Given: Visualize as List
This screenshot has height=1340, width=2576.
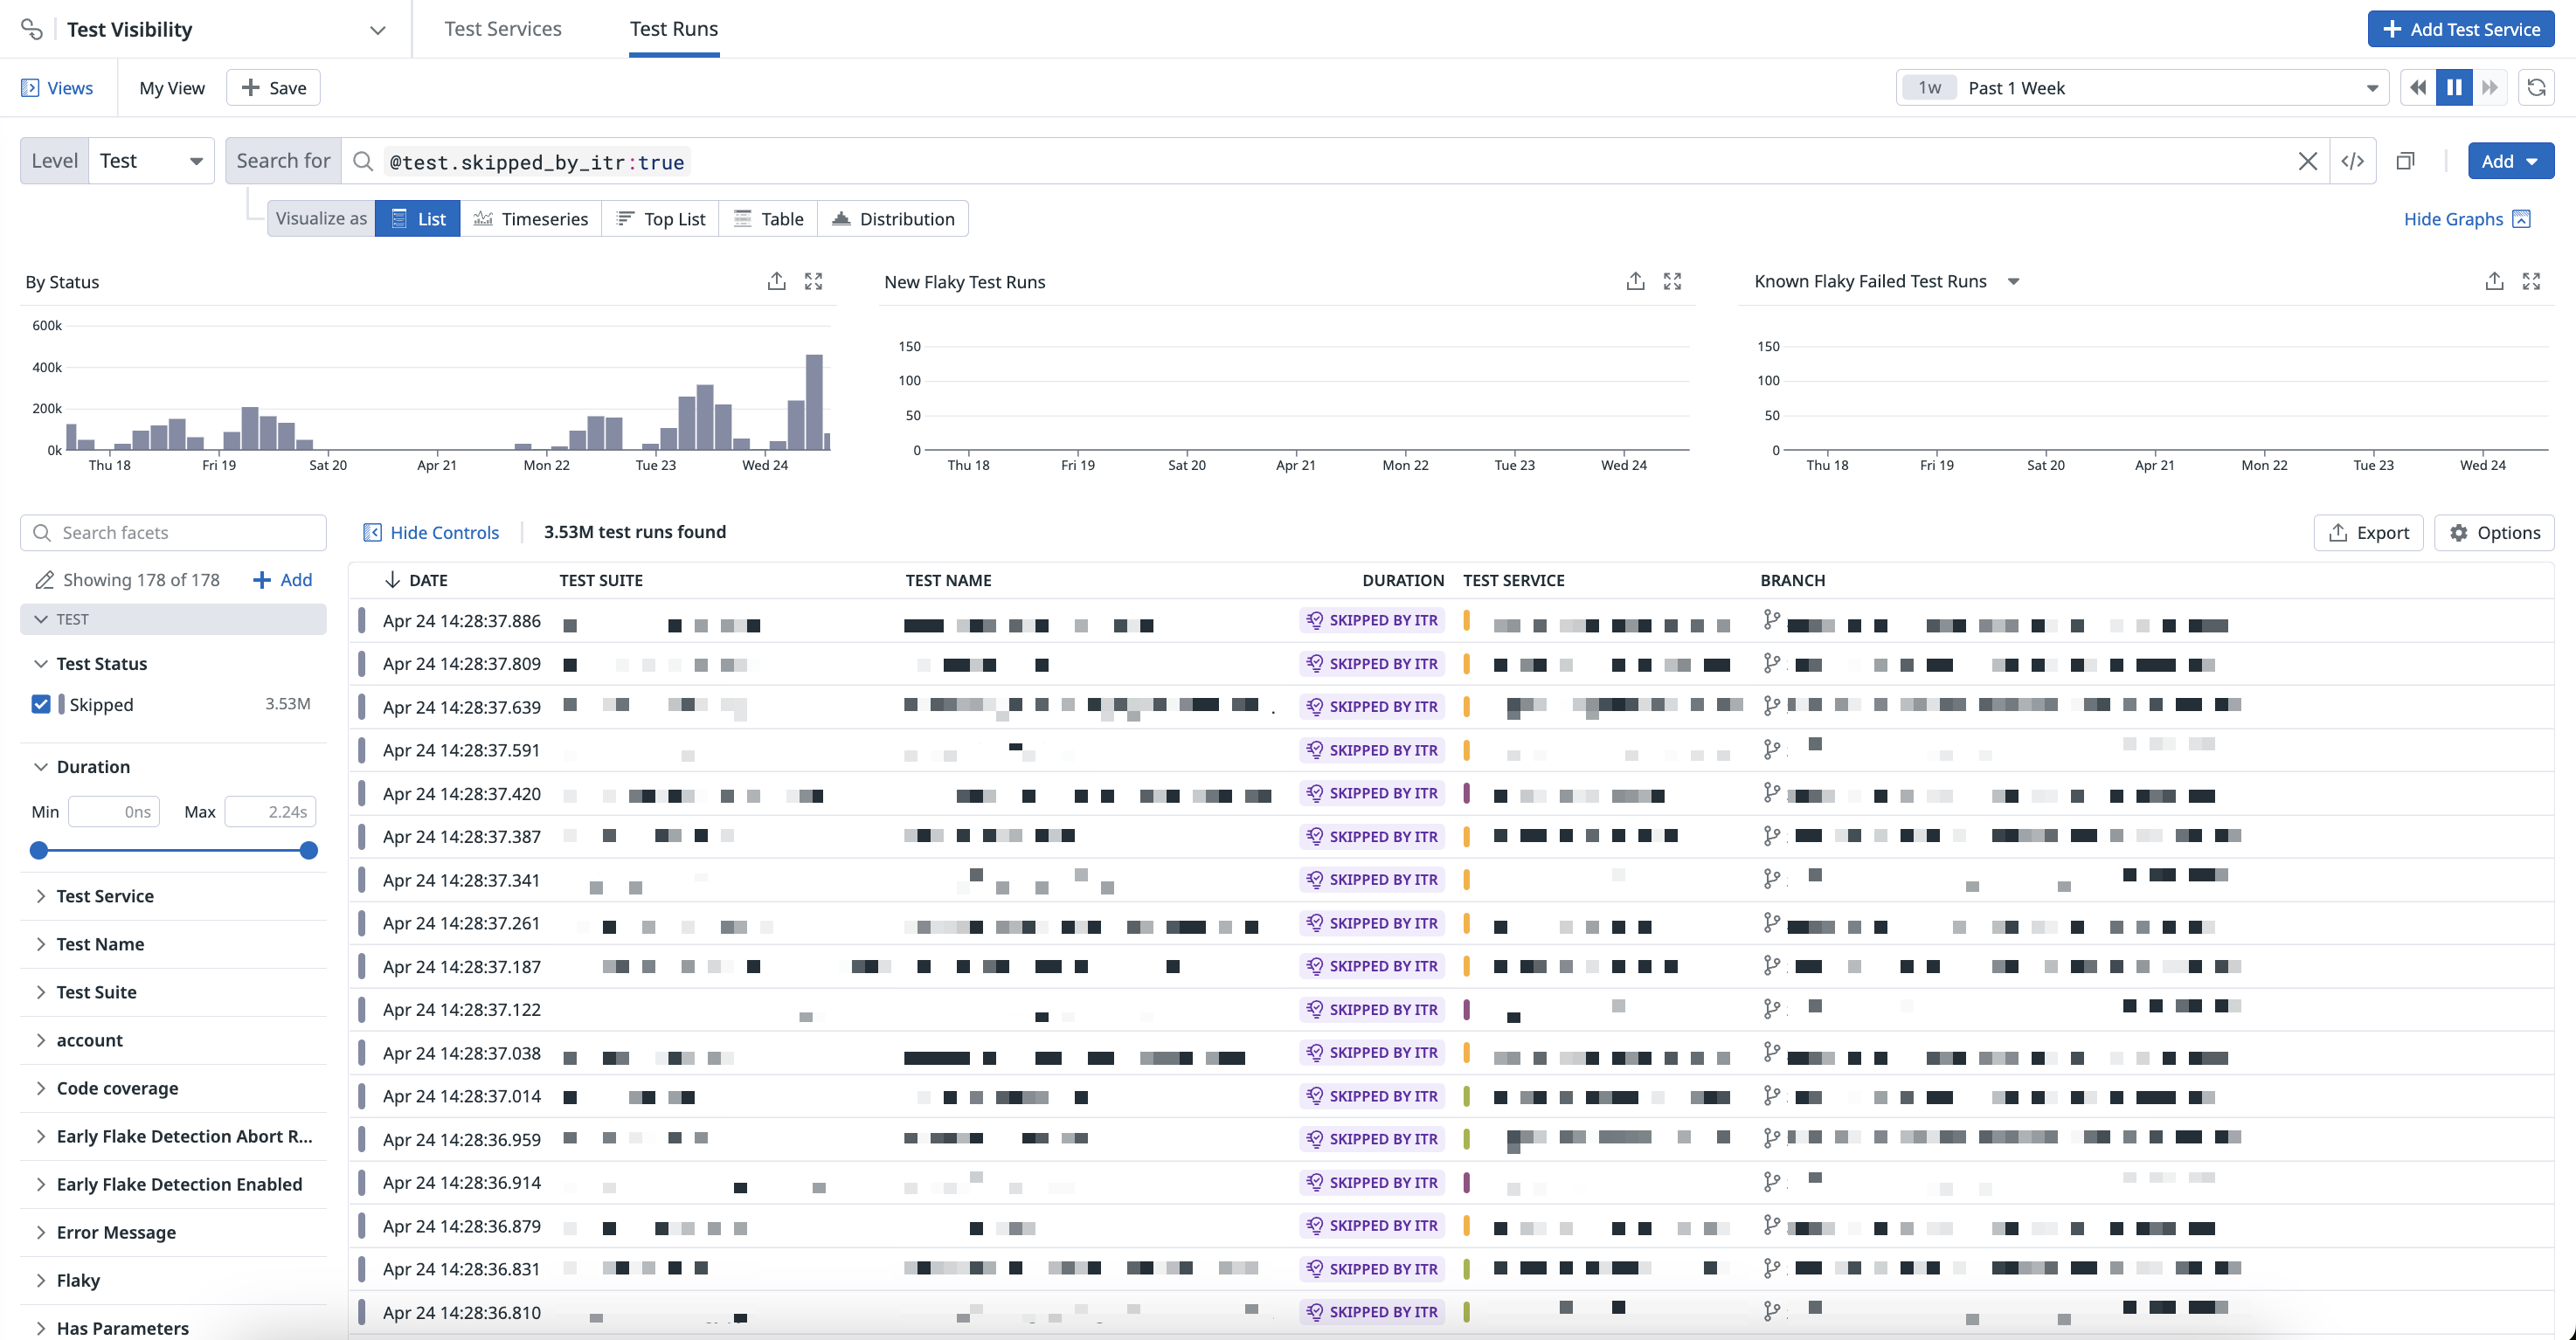Looking at the screenshot, I should tap(418, 219).
